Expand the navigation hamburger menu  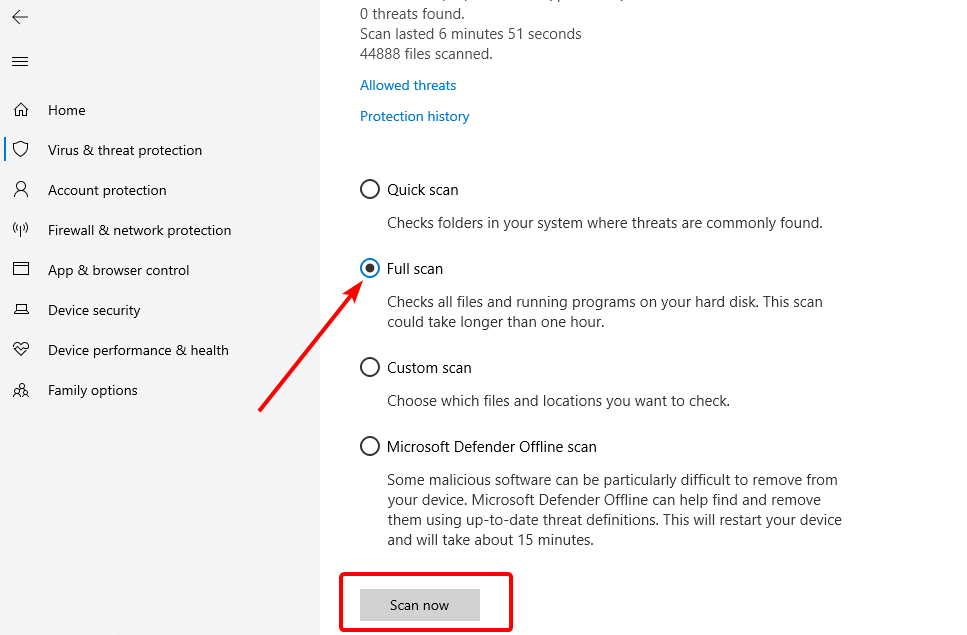(x=19, y=61)
